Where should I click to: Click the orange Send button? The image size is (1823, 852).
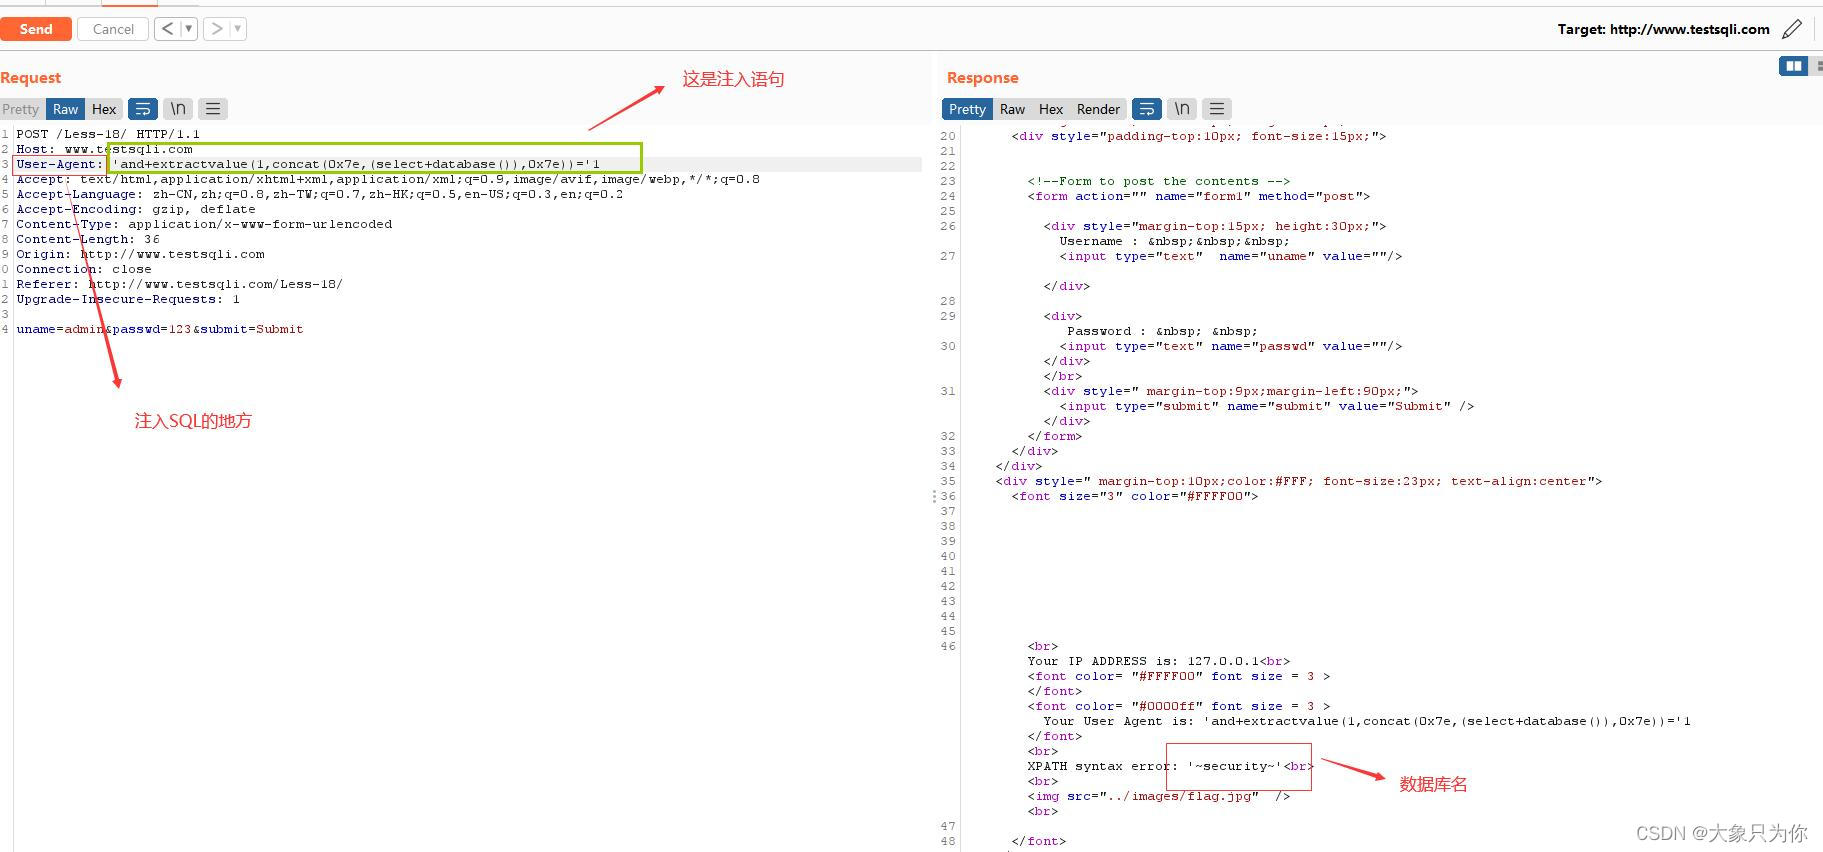pos(36,29)
